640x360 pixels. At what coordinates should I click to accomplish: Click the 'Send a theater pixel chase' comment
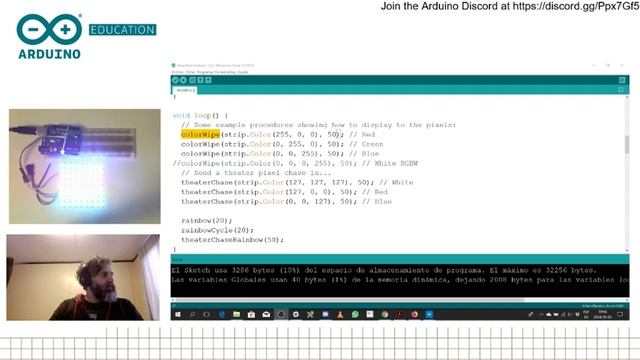256,173
